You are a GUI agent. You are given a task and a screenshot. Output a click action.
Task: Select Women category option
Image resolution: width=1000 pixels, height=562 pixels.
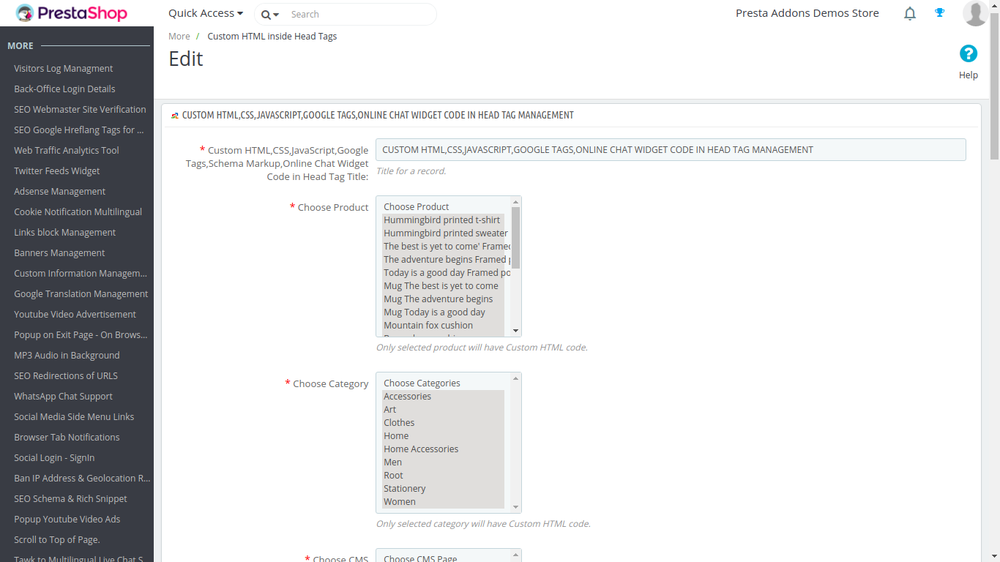[443, 502]
